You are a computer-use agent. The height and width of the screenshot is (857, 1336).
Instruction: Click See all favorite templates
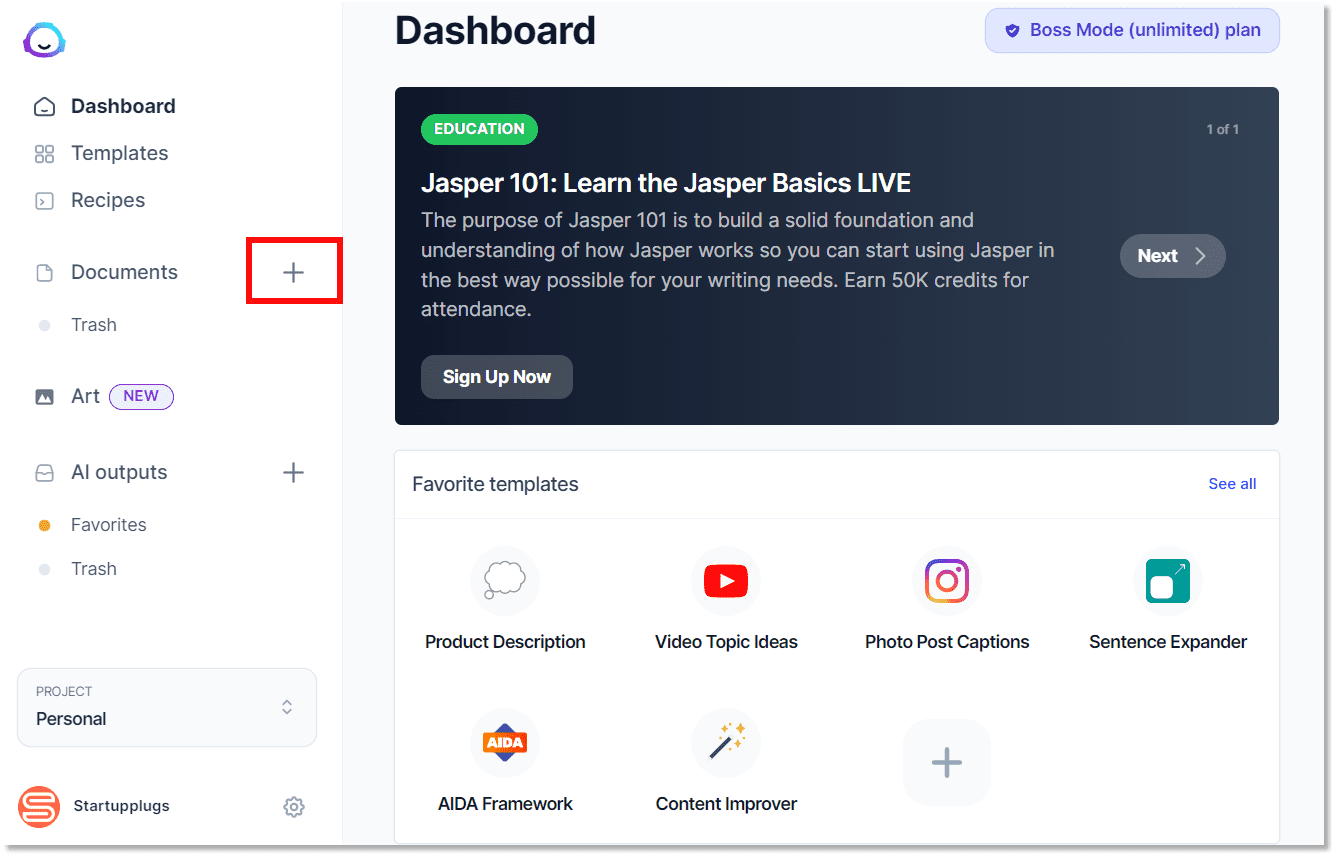1232,484
